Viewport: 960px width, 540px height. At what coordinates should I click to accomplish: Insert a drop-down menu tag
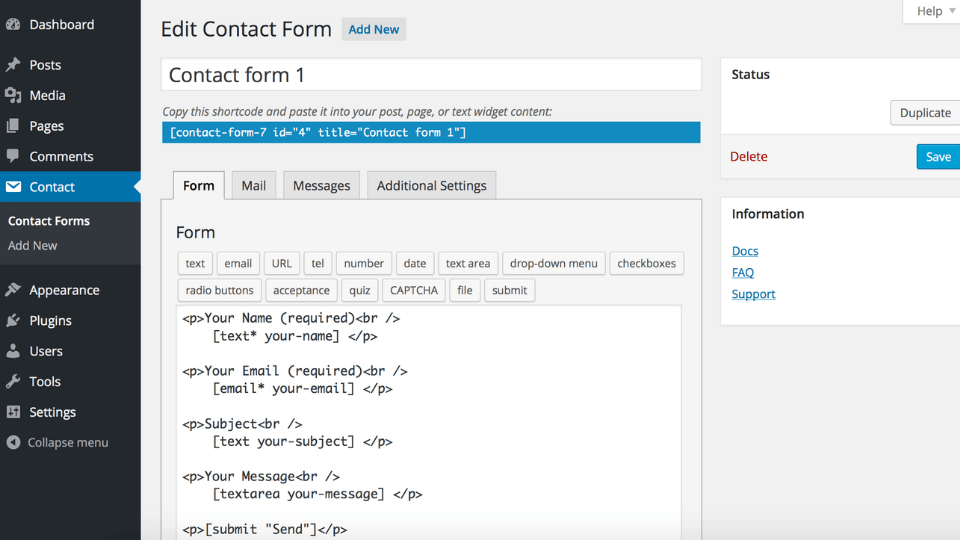click(553, 263)
